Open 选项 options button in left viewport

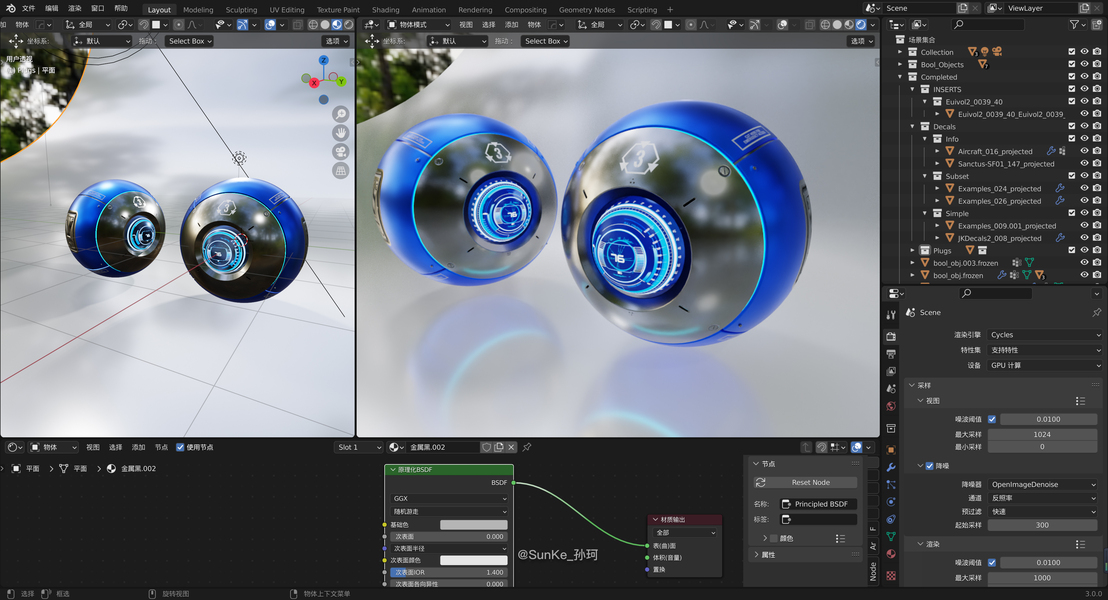336,41
